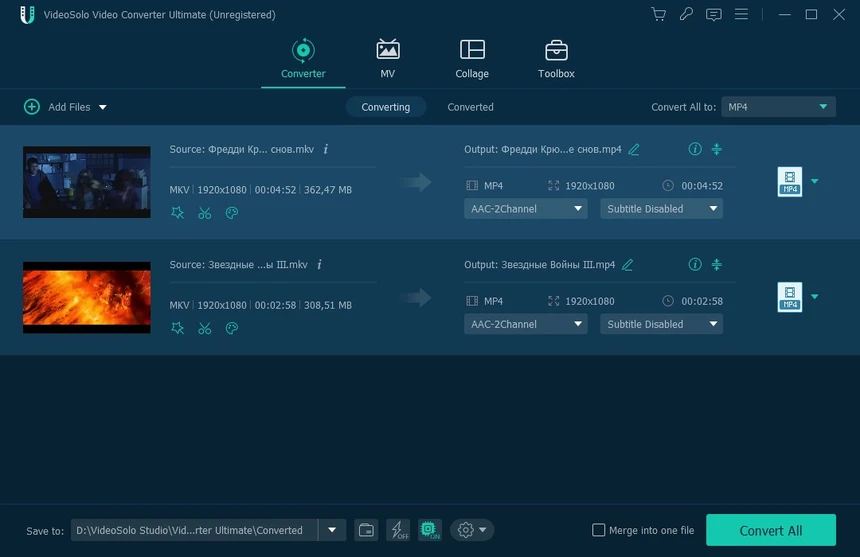Click the Save to path field

(x=194, y=530)
